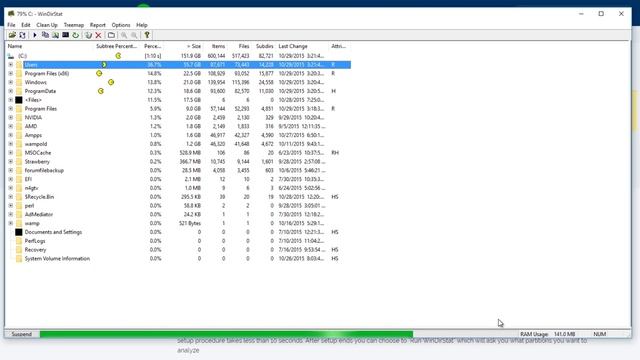The image size is (640, 360).
Task: Open the Edit menu
Action: pos(26,25)
